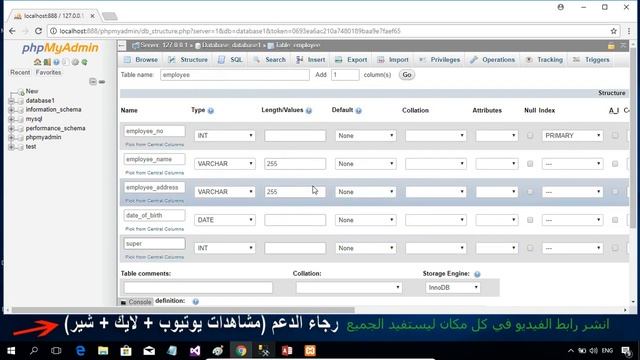Viewport: 640px width, 360px height.
Task: Click Pick from Central Columns under employee_name
Action: pos(154,173)
